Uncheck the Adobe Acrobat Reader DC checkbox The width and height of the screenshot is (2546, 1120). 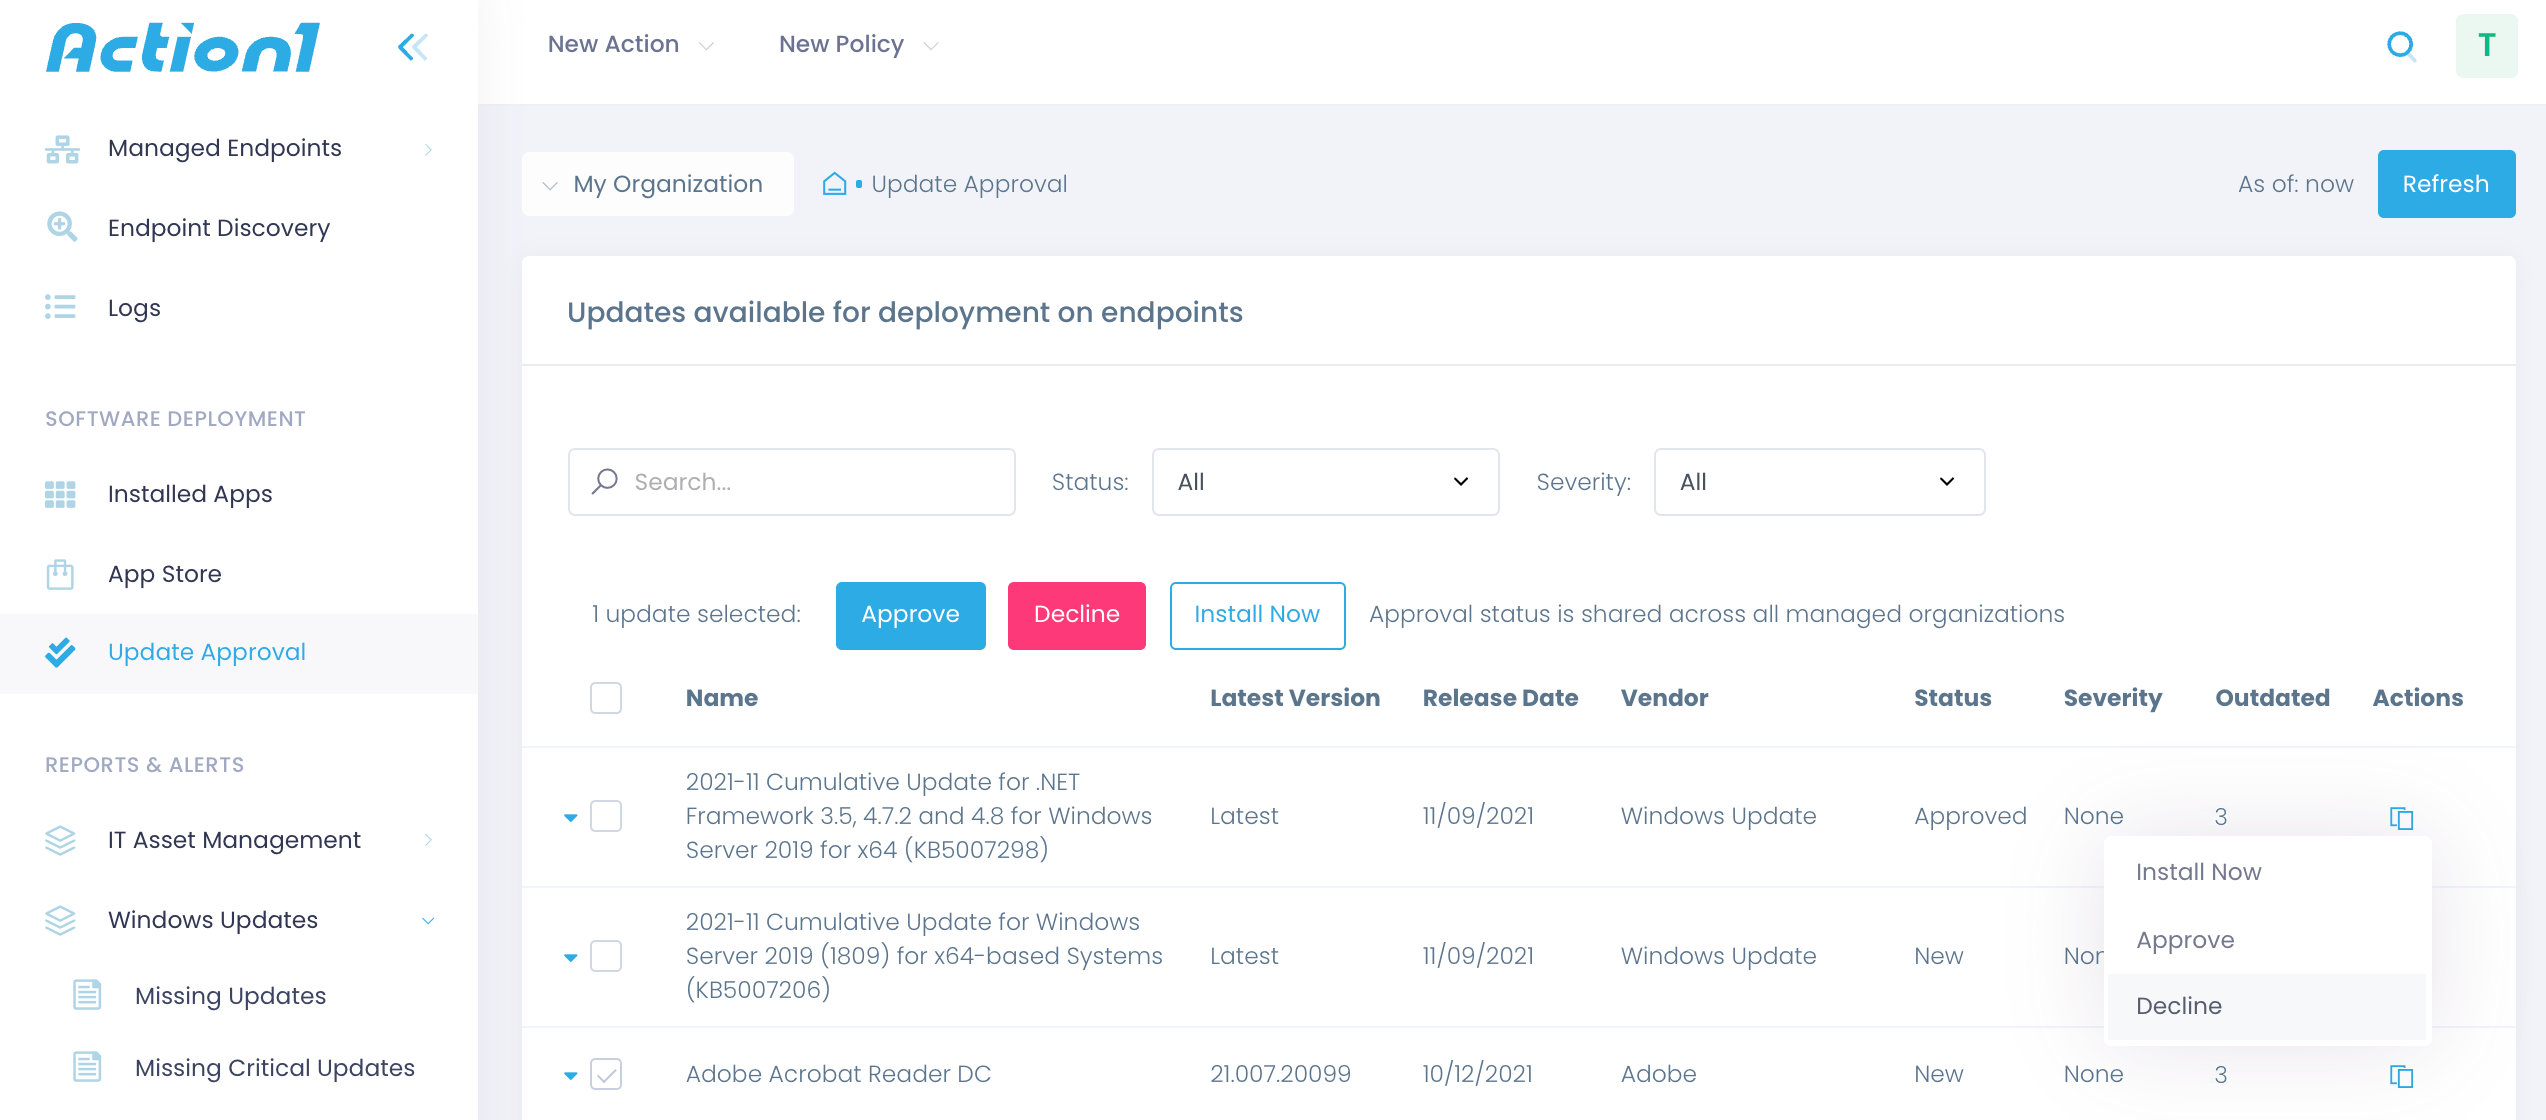pos(606,1074)
